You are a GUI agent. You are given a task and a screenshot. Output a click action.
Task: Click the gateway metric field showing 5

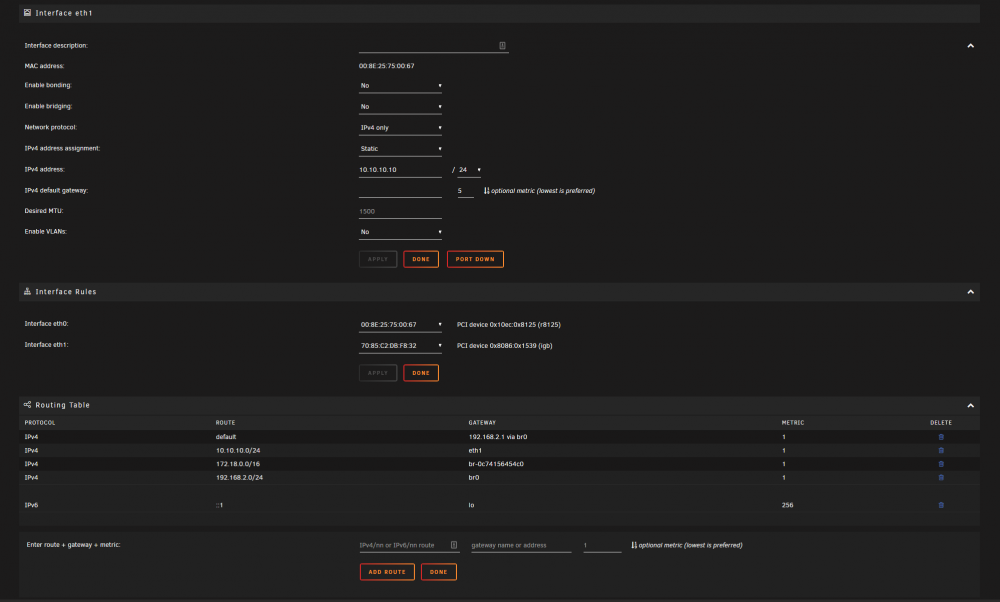point(466,191)
